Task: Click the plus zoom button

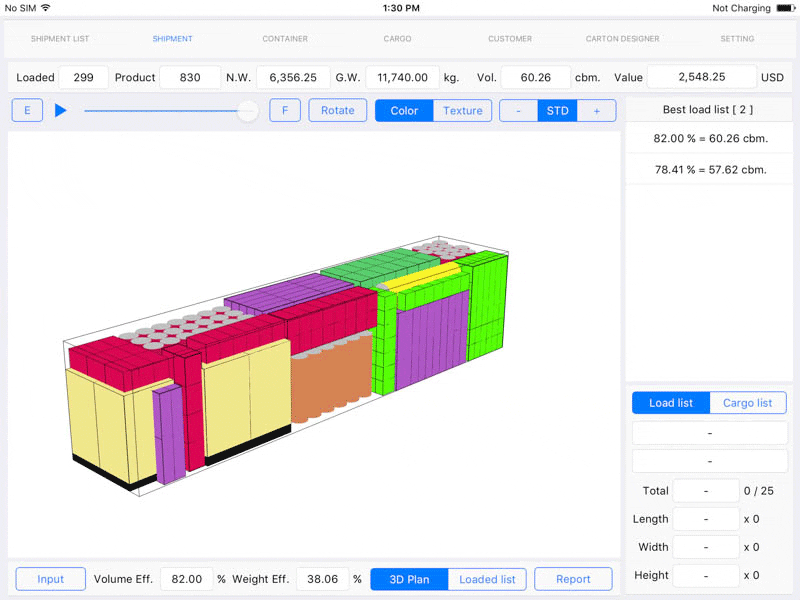Action: coord(596,111)
